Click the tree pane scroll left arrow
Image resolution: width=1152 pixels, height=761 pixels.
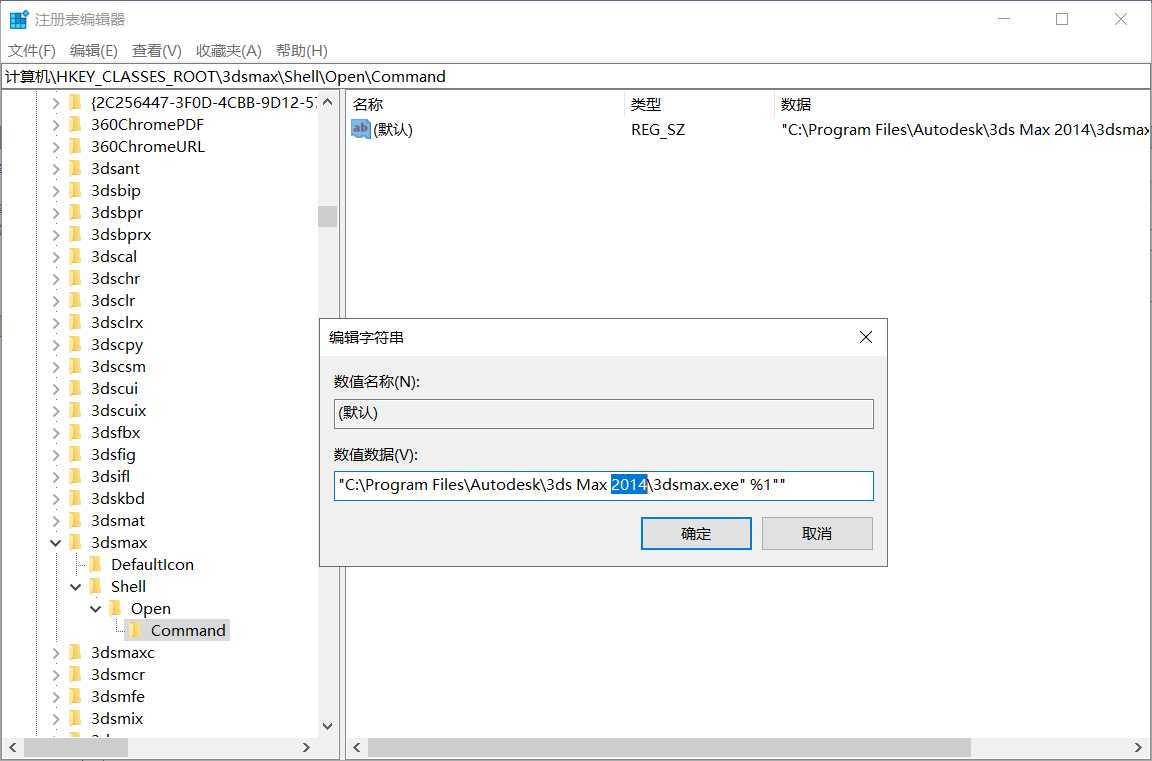click(x=12, y=748)
